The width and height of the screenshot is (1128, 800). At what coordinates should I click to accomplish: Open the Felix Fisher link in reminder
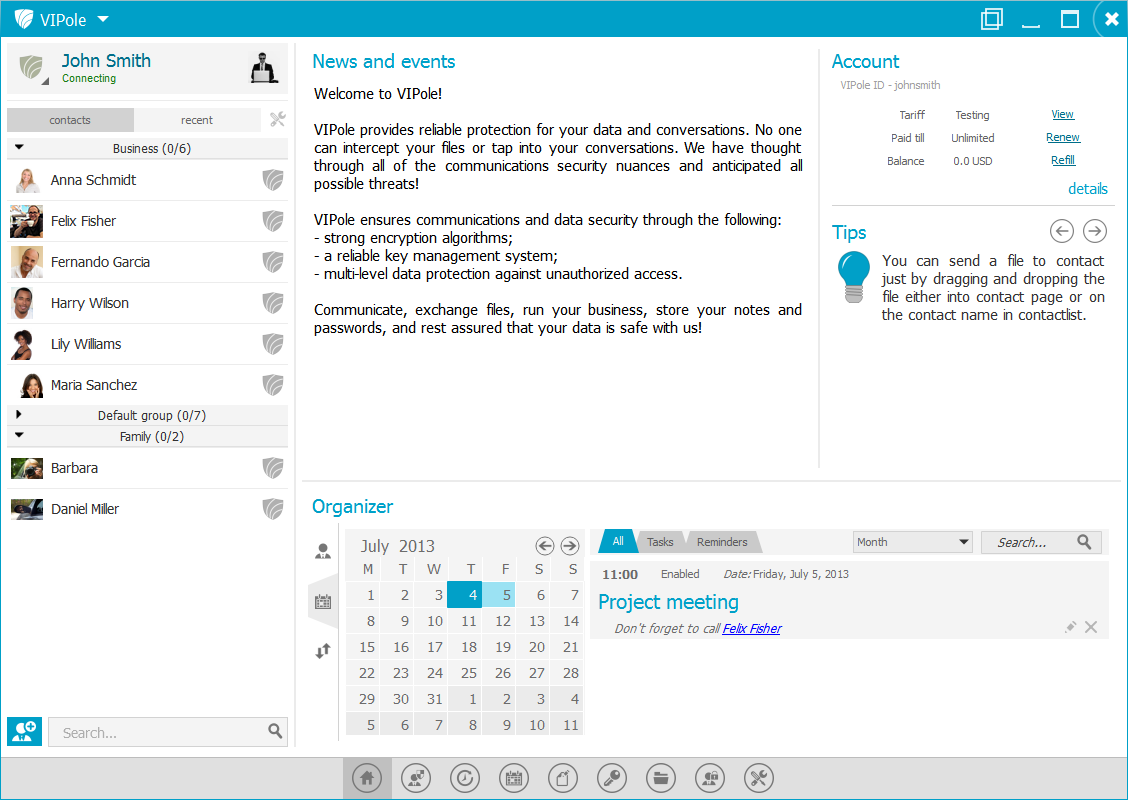(751, 629)
